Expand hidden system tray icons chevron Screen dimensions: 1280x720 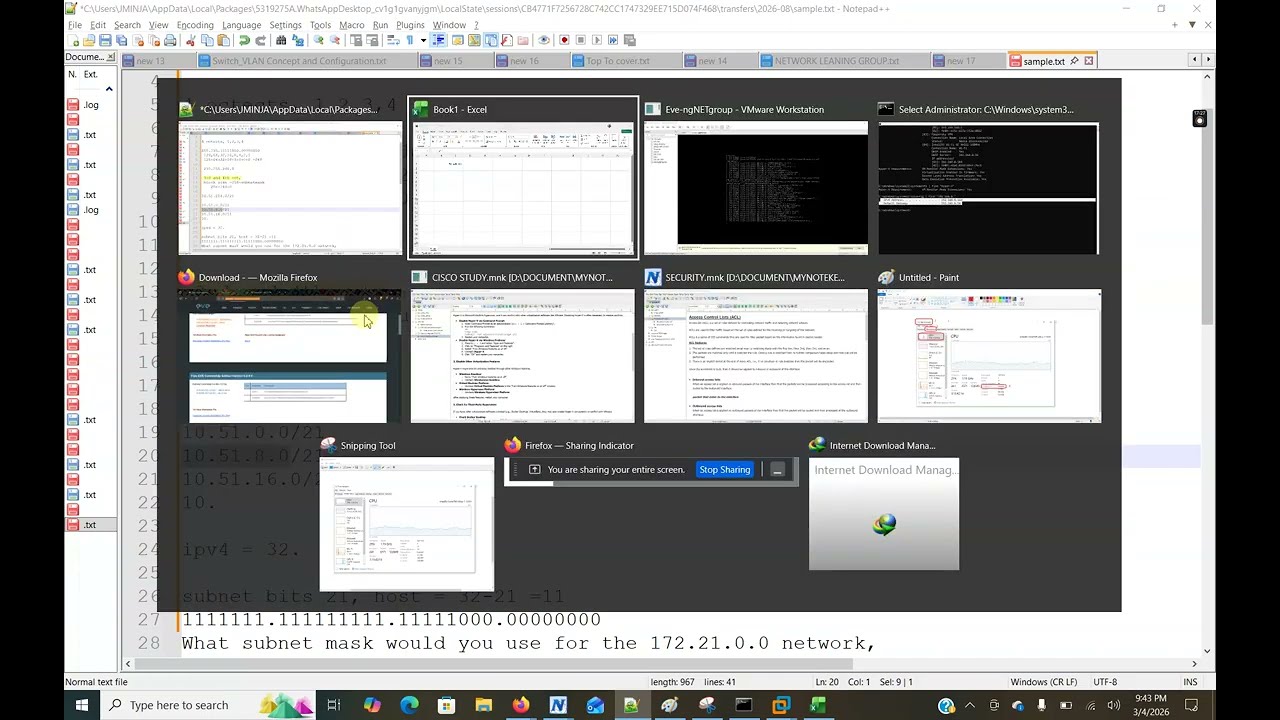[969, 705]
